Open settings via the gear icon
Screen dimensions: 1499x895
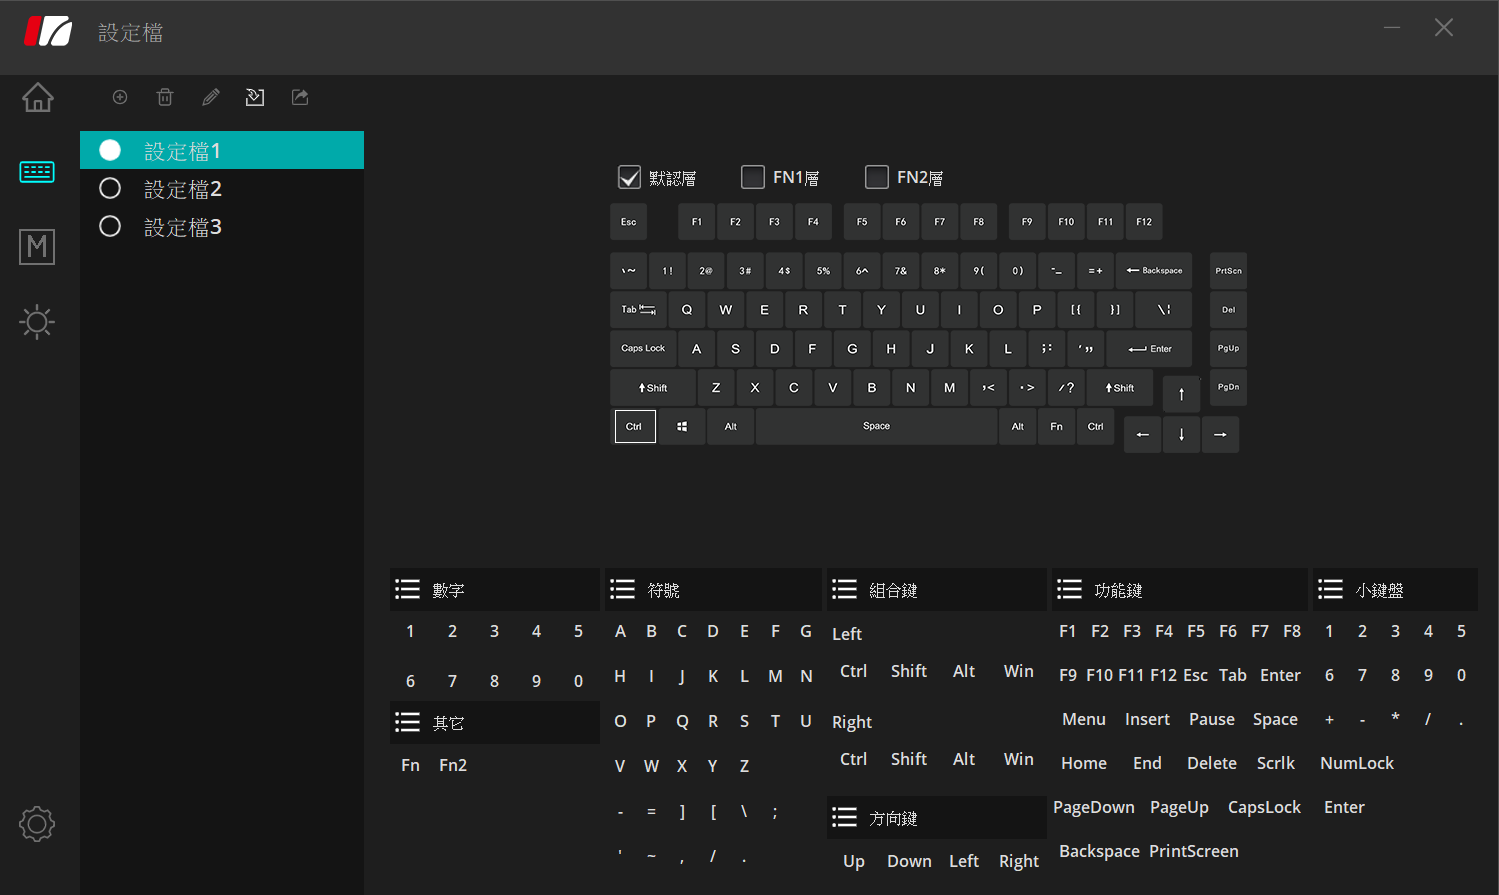click(x=37, y=824)
